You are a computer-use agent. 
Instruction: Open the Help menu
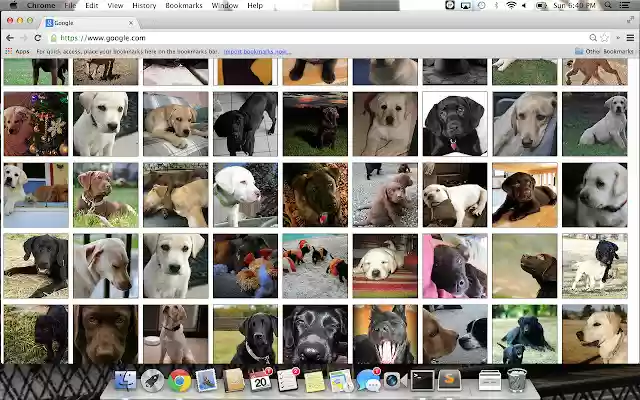pyautogui.click(x=255, y=5)
